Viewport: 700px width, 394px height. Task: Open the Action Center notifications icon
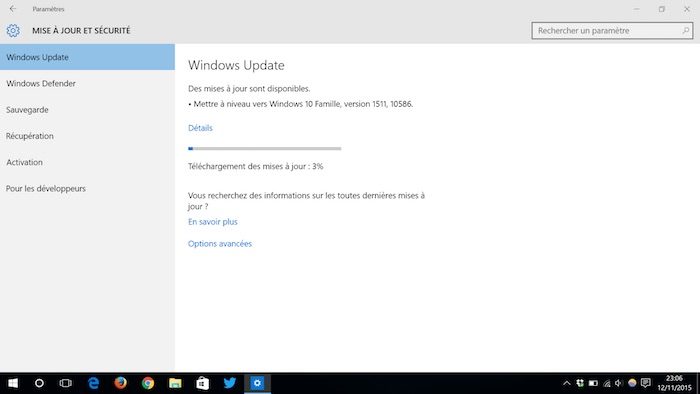tap(646, 383)
